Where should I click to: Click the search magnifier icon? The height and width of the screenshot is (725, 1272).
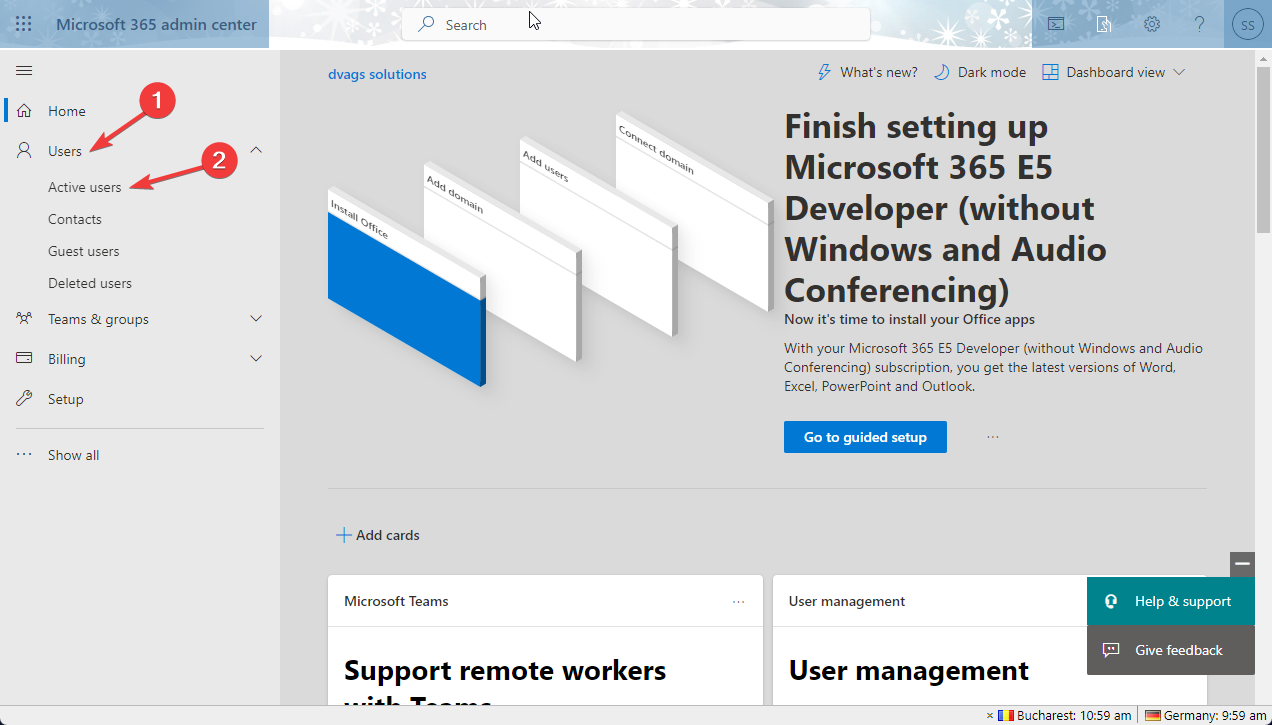coord(427,25)
